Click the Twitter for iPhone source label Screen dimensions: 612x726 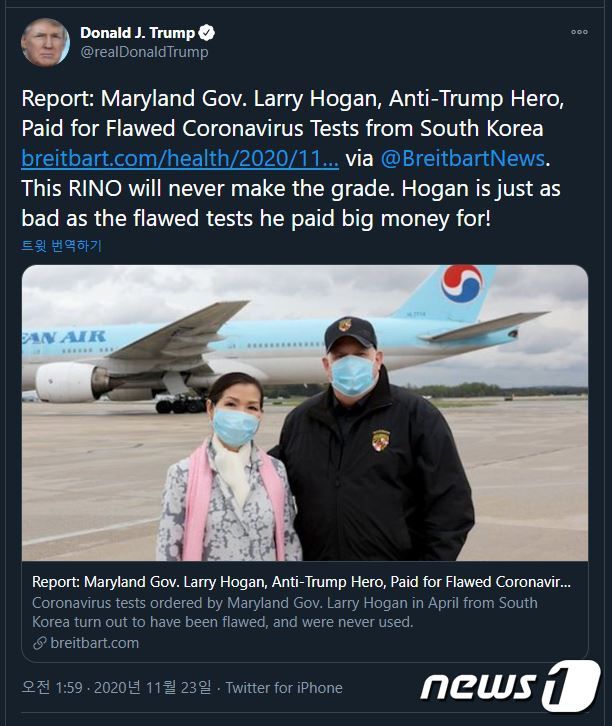(x=284, y=688)
